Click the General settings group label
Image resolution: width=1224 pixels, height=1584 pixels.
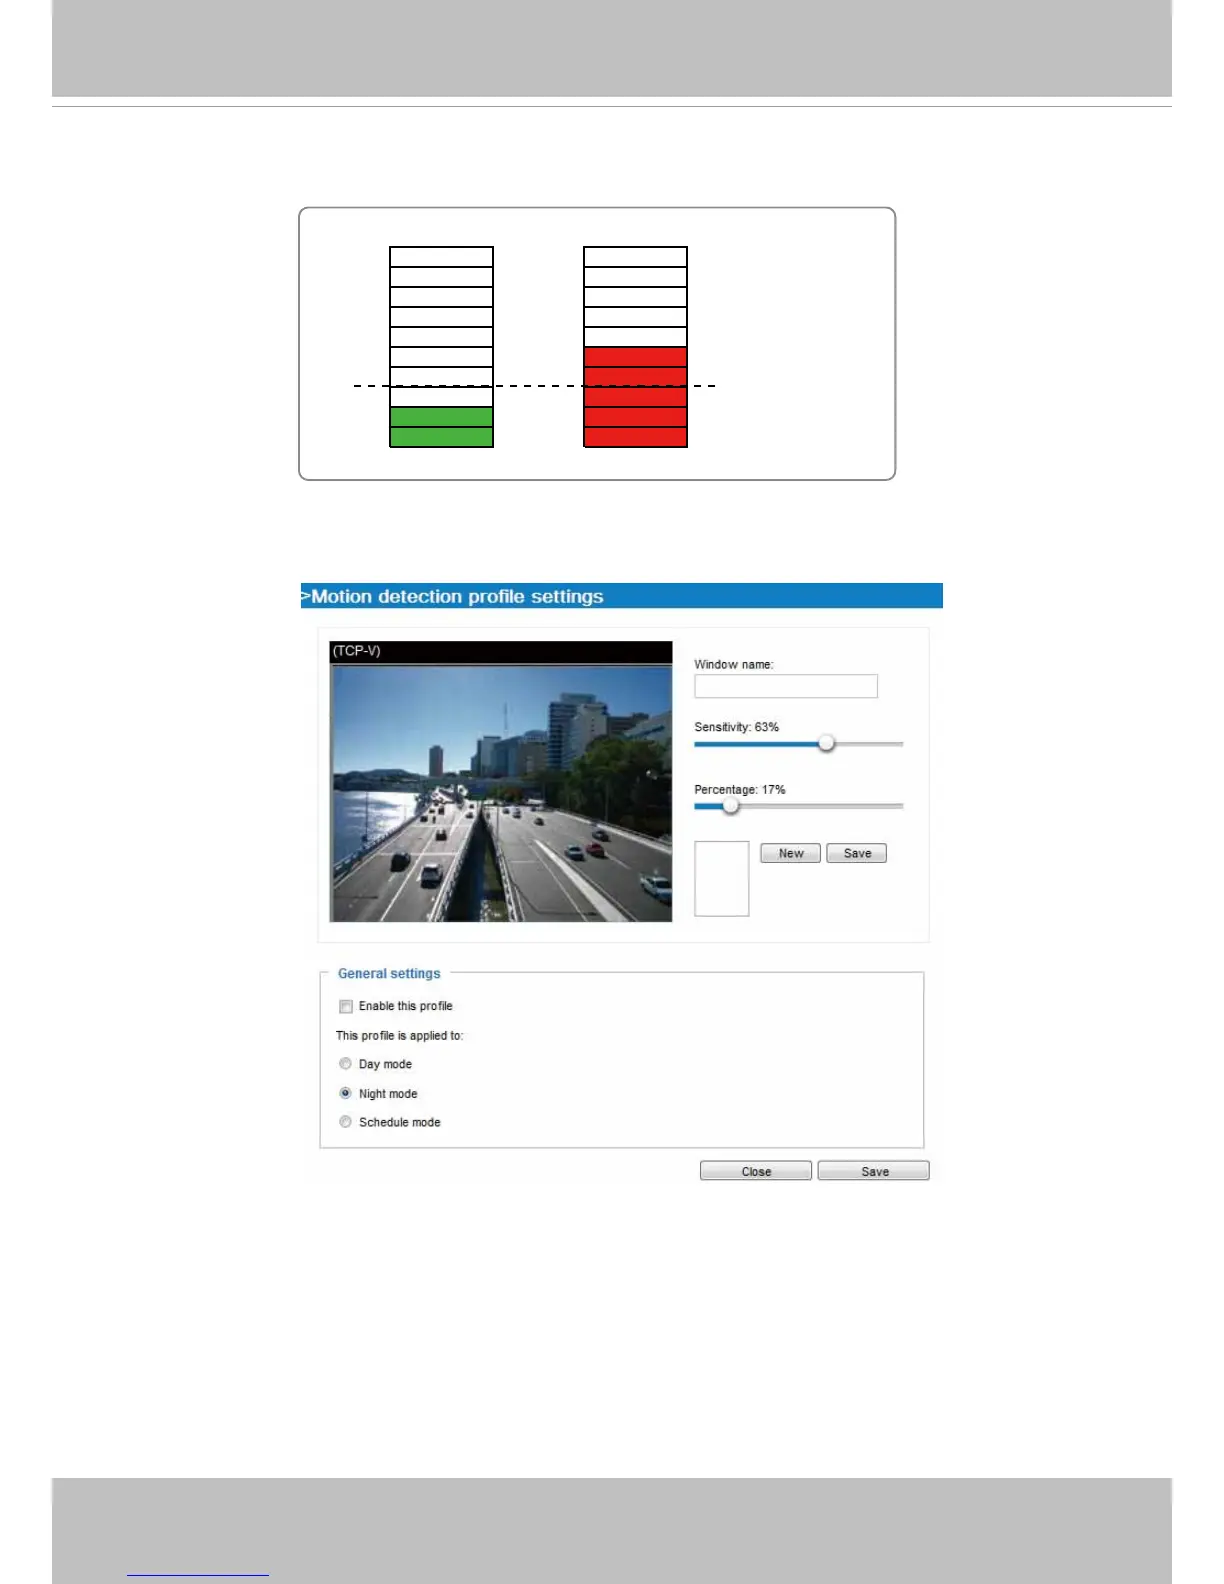click(x=389, y=973)
